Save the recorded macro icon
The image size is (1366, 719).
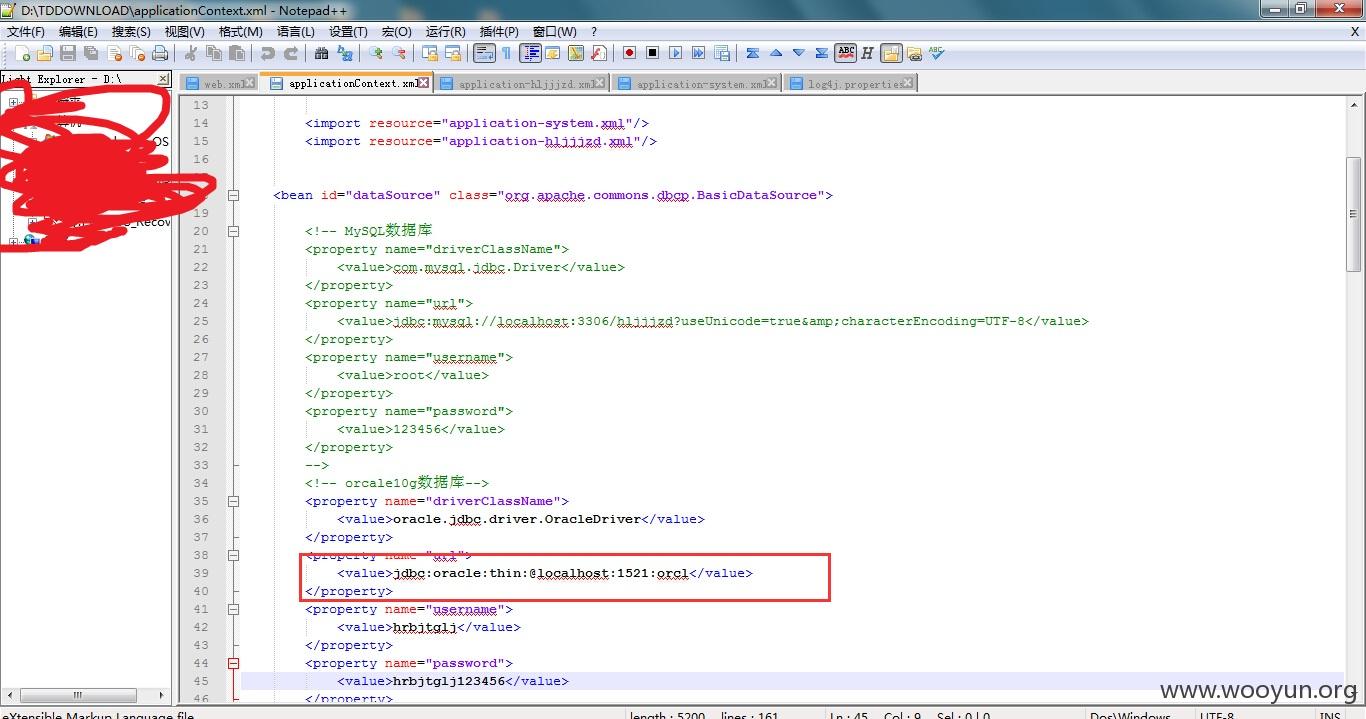721,53
